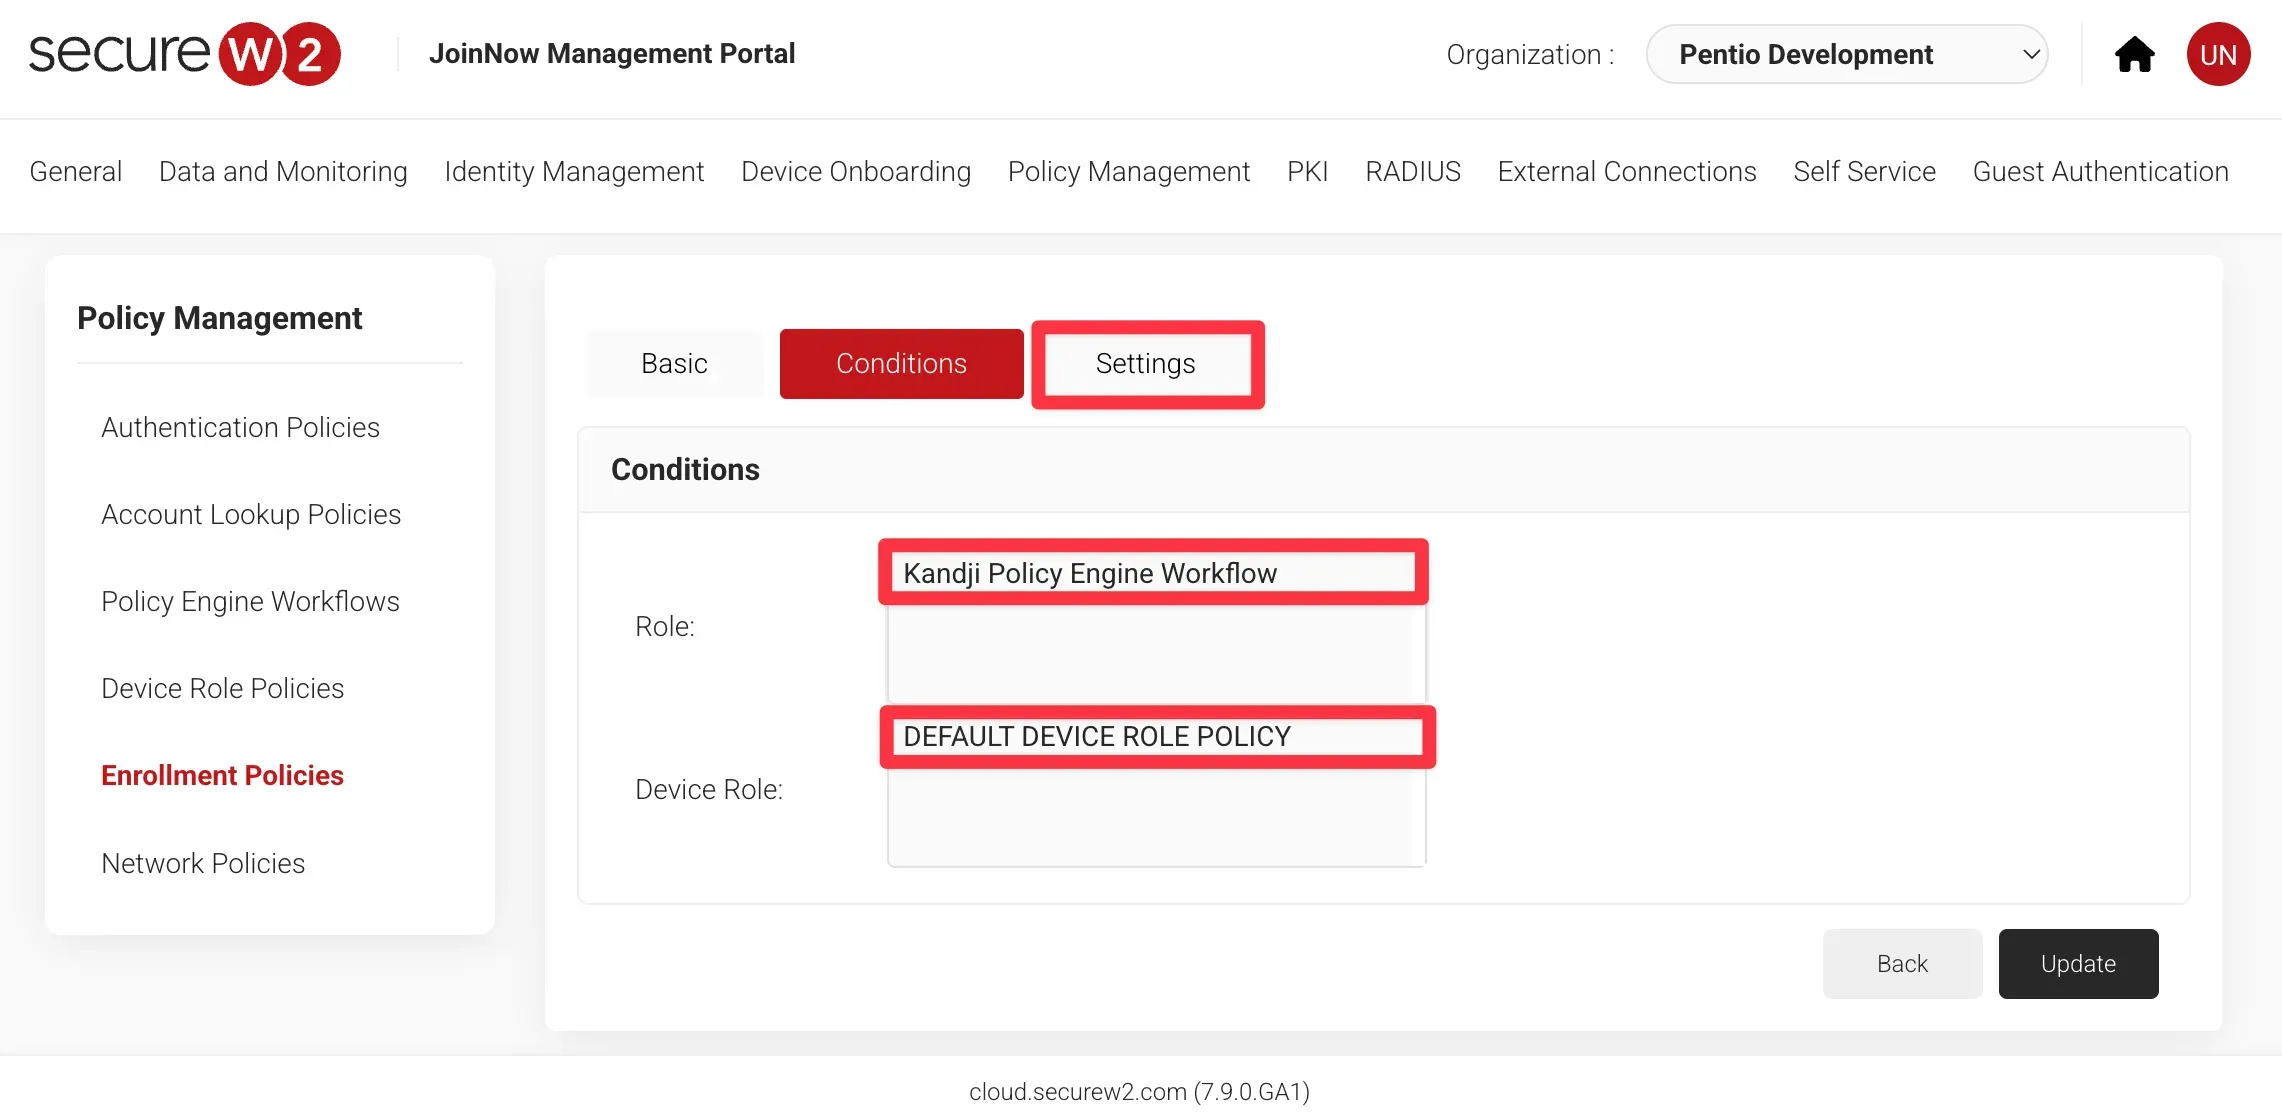Screen dimensions: 2282x1117
Task: Expand the Pentio Development organization dropdown
Action: pyautogui.click(x=1846, y=54)
